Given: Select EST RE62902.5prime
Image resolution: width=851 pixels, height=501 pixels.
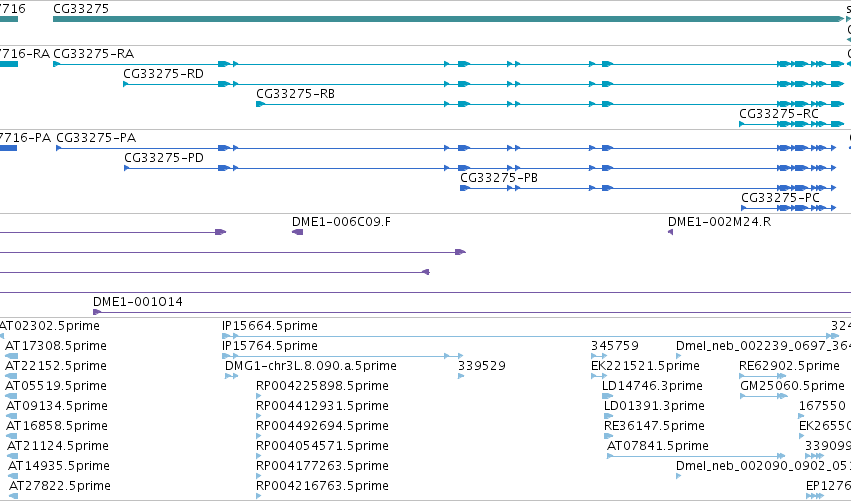Looking at the screenshot, I should pos(789,366).
